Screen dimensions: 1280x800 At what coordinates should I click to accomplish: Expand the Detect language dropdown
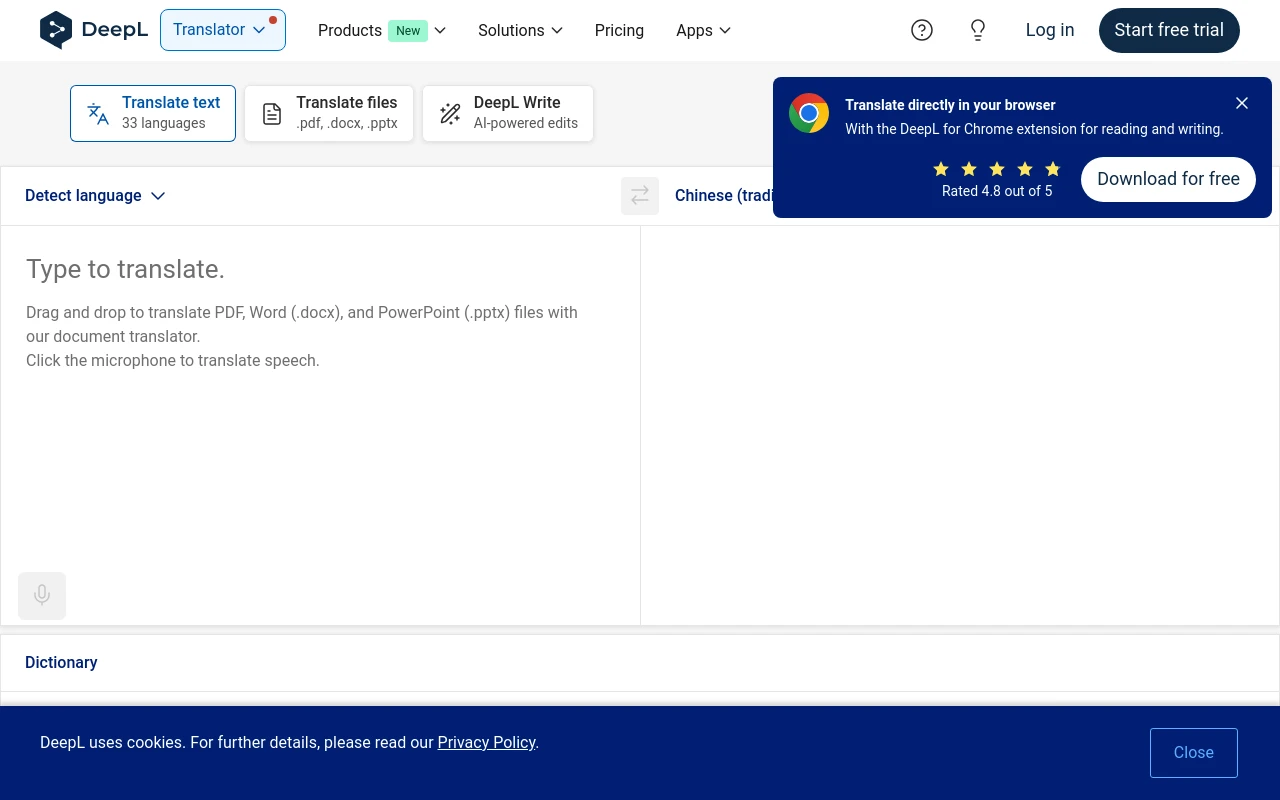[95, 196]
